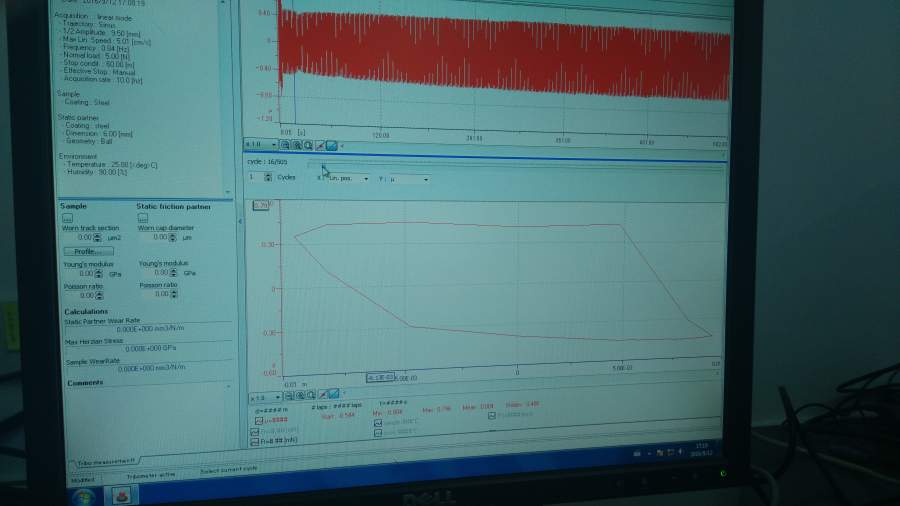
Task: Click the boxed X-axis value label under lower graph
Action: coord(381,377)
